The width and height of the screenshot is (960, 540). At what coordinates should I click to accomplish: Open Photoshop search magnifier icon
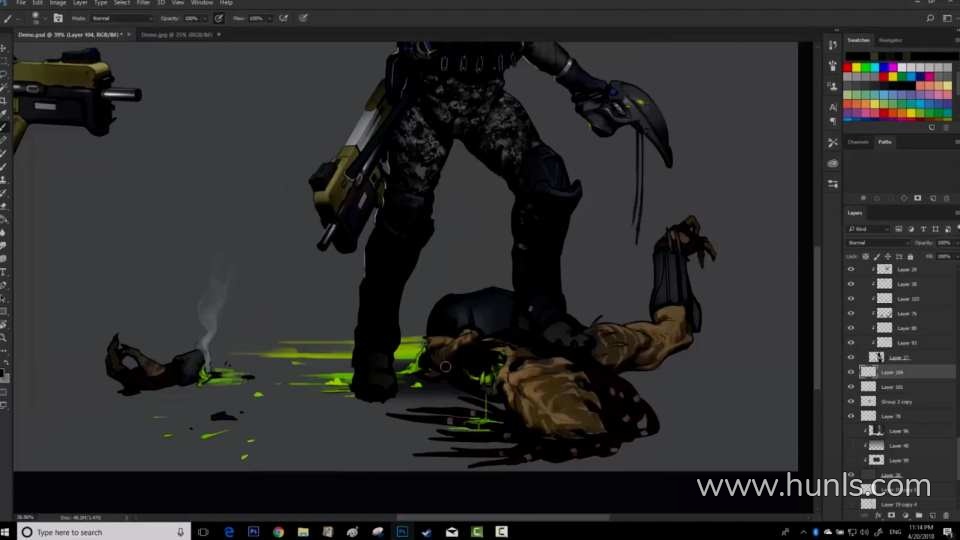930,18
